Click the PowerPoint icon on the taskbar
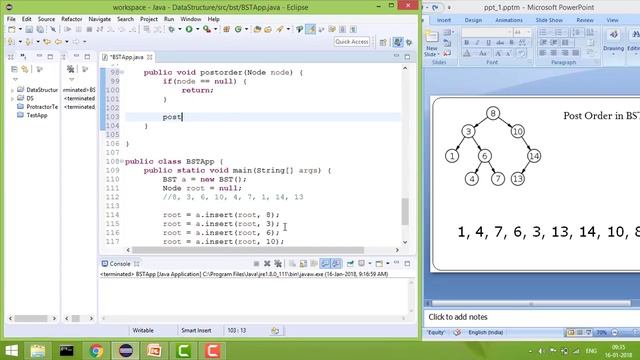 [154, 351]
